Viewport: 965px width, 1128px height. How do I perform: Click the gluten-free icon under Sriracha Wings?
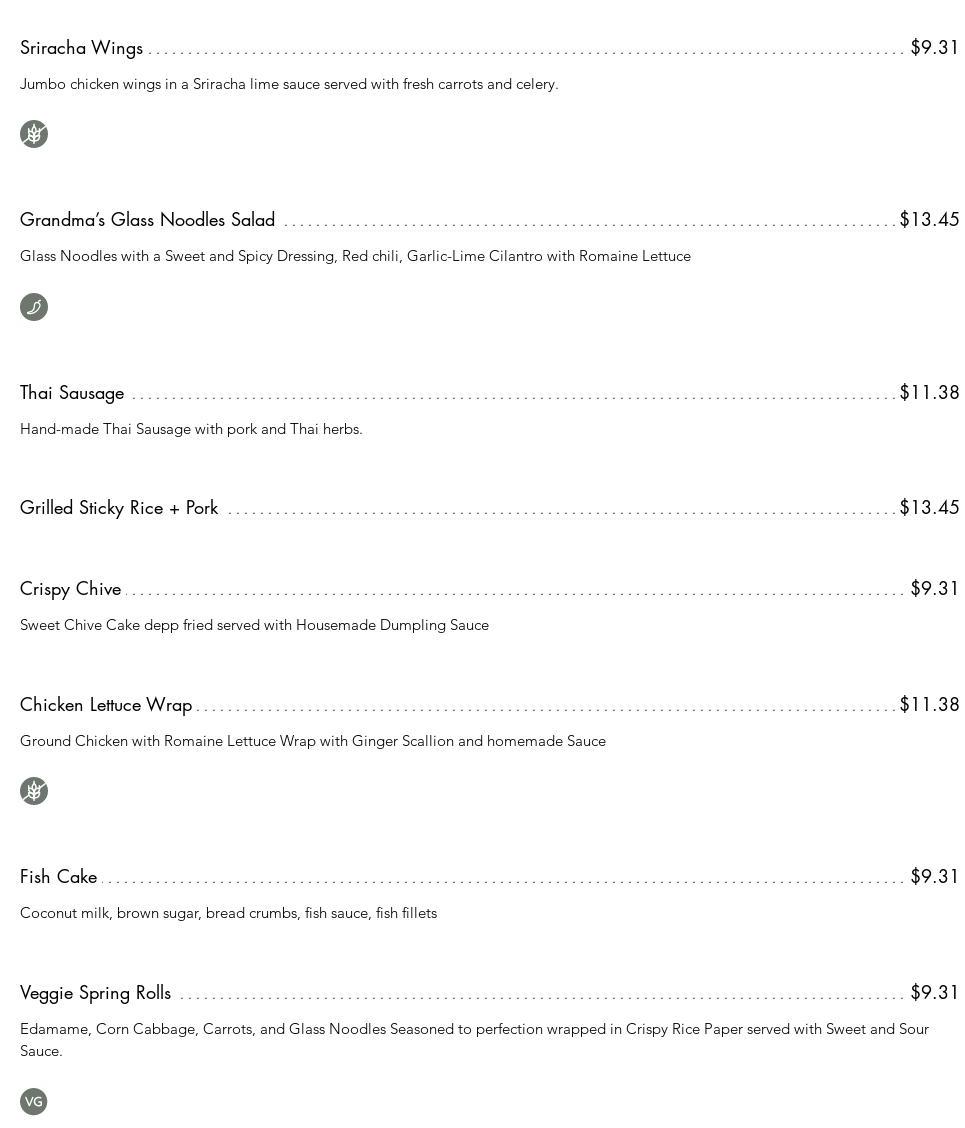pyautogui.click(x=34, y=134)
